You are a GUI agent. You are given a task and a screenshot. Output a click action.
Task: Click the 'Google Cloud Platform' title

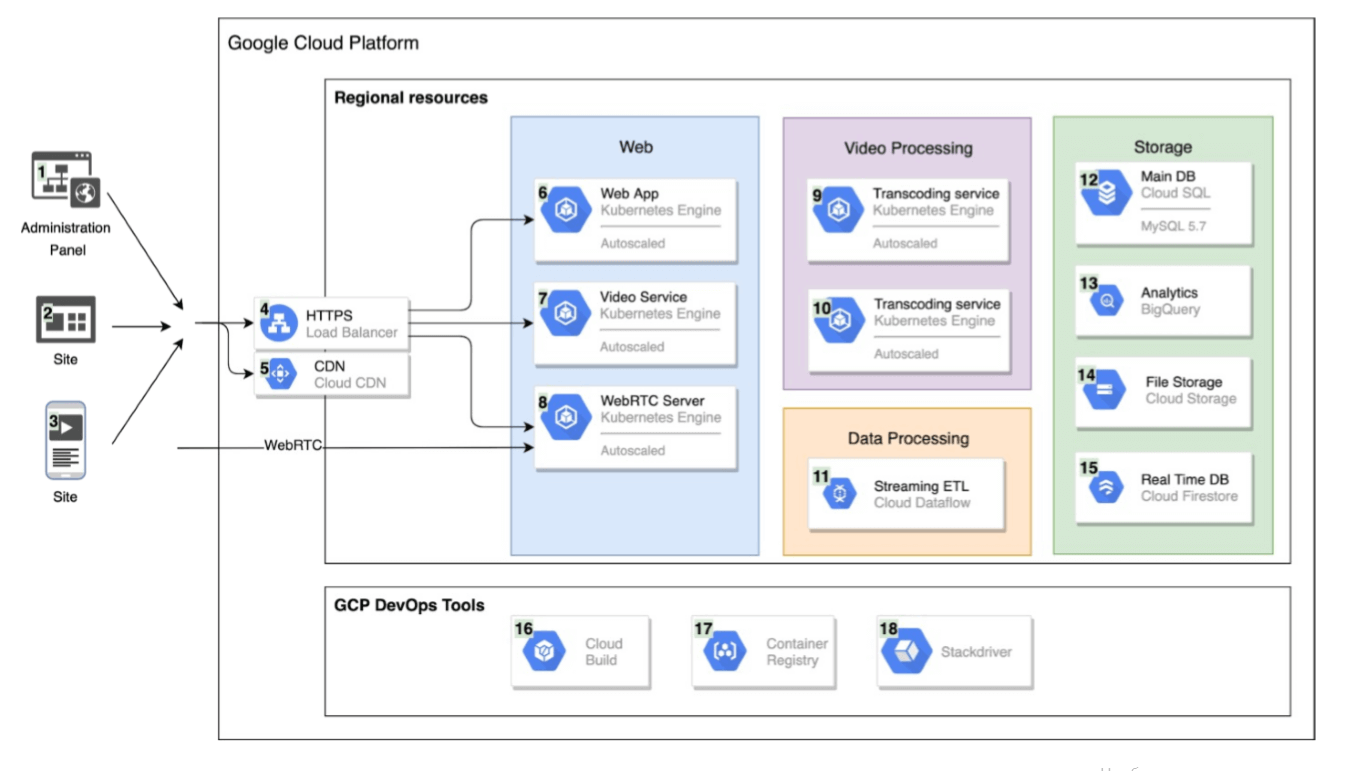[323, 43]
